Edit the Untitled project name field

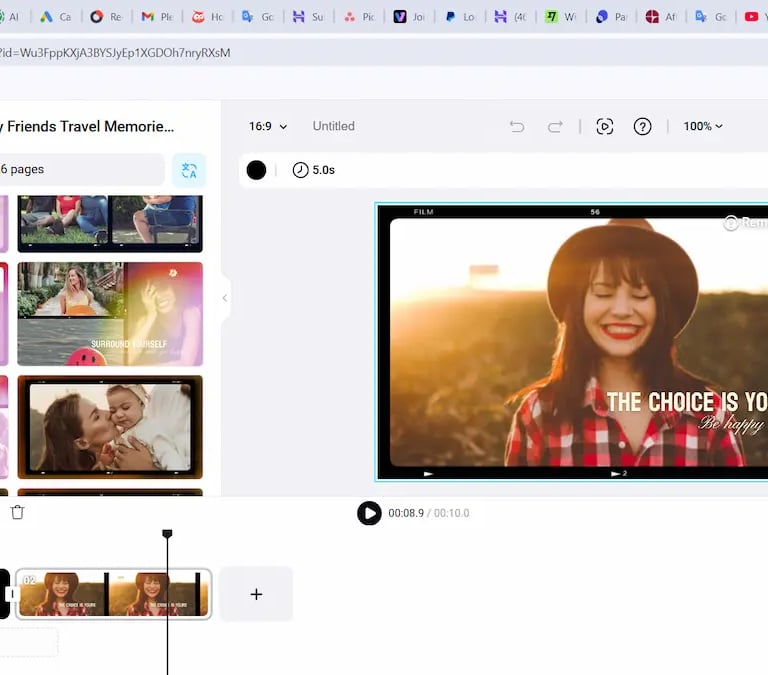(x=334, y=126)
